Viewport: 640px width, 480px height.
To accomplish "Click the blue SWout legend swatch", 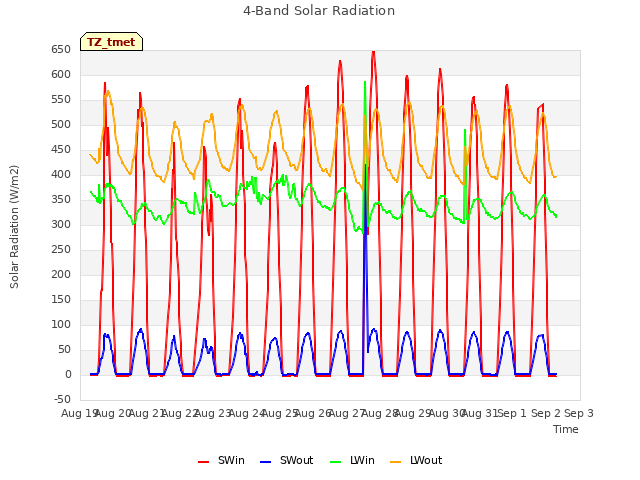I will coord(265,462).
